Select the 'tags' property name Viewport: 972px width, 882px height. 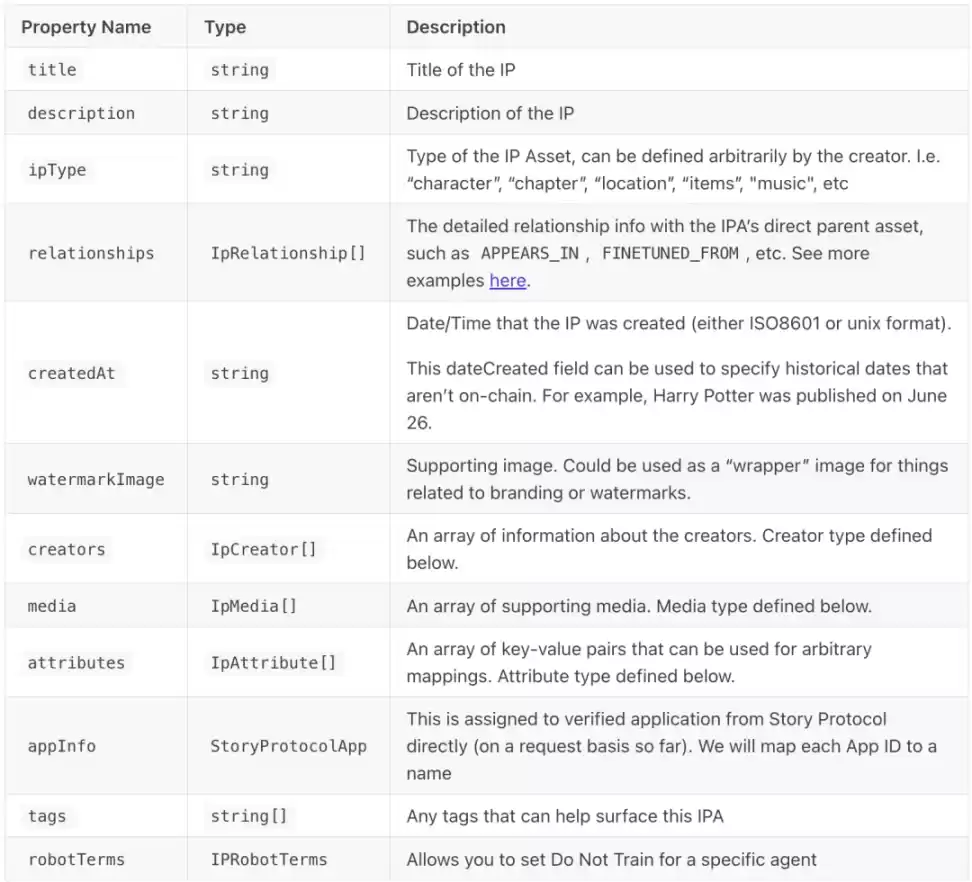(x=47, y=816)
